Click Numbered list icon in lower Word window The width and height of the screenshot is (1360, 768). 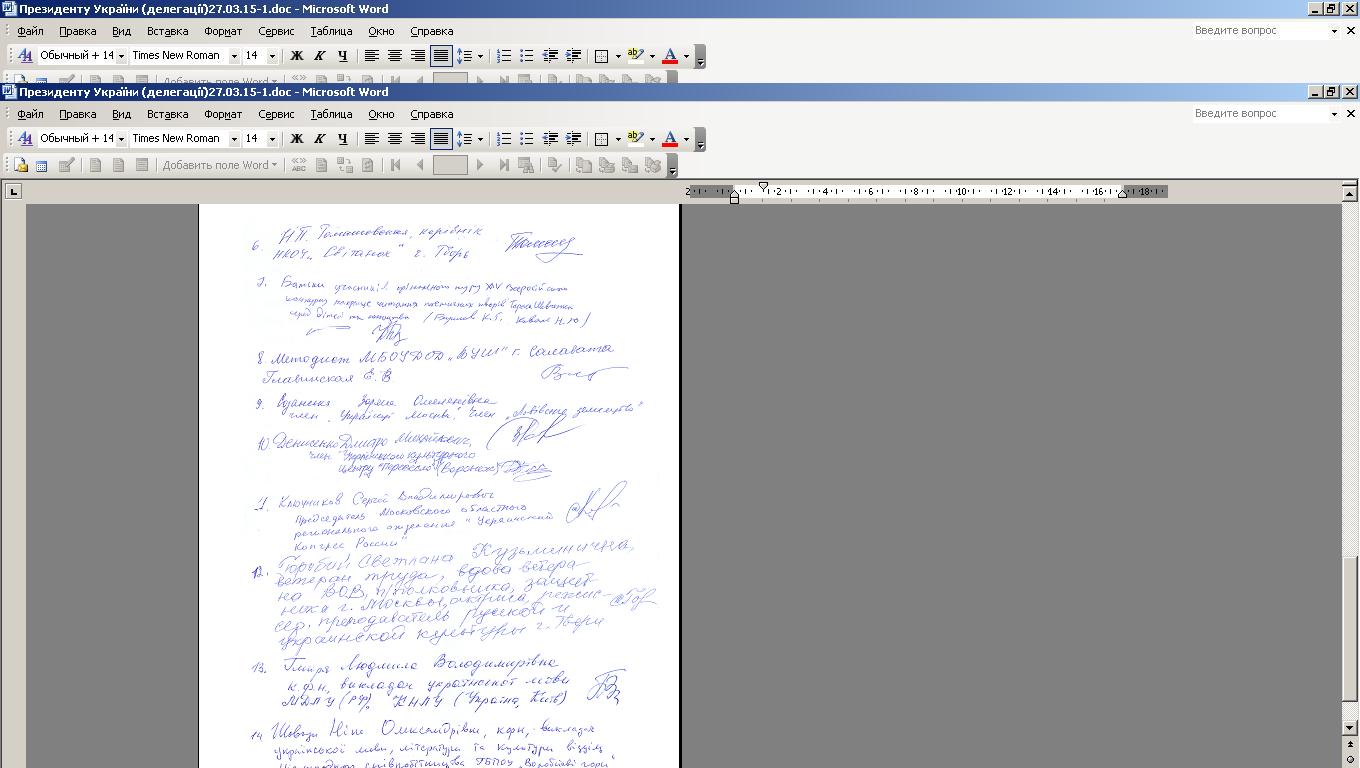(x=504, y=139)
